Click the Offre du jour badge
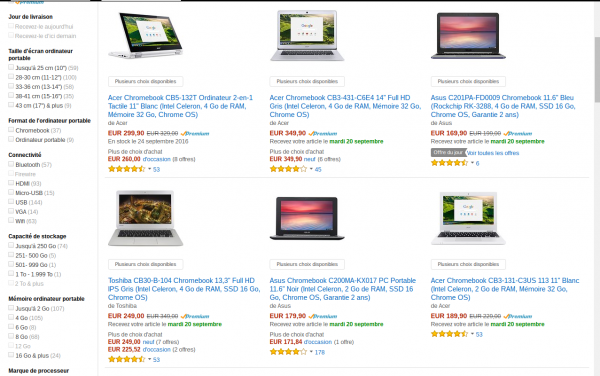The width and height of the screenshot is (600, 376). click(448, 153)
